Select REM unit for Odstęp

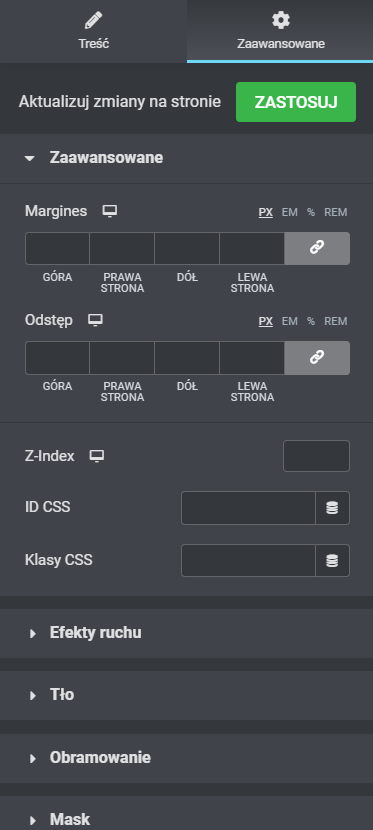point(335,321)
